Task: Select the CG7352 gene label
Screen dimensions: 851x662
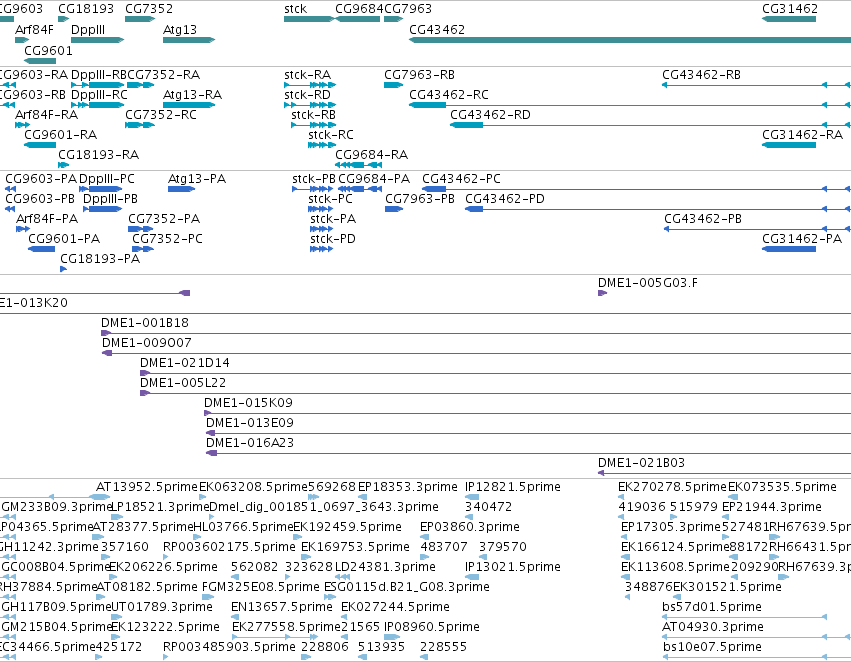Action: point(149,9)
